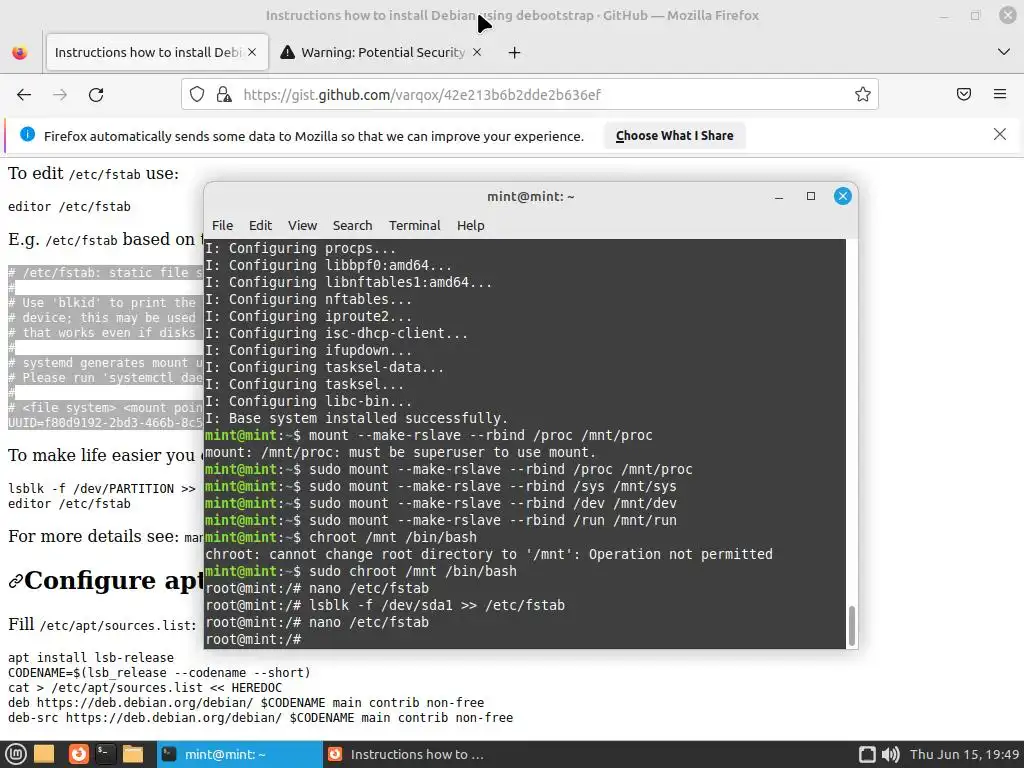Click 'cat > /etc/apt/sources.list << HEREDOC' line
The width and height of the screenshot is (1024, 768).
pyautogui.click(x=145, y=688)
